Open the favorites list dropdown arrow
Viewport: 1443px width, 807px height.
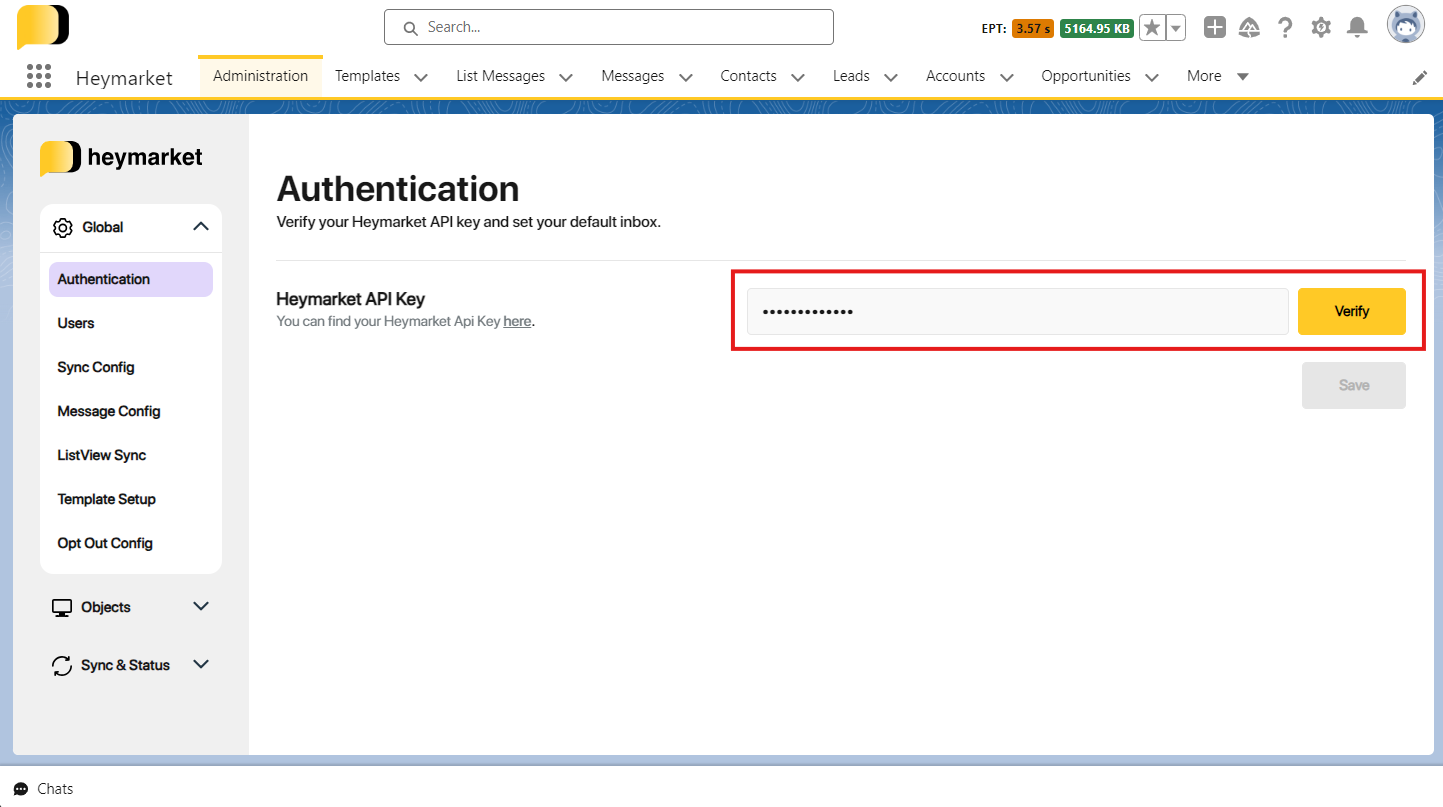[1176, 28]
